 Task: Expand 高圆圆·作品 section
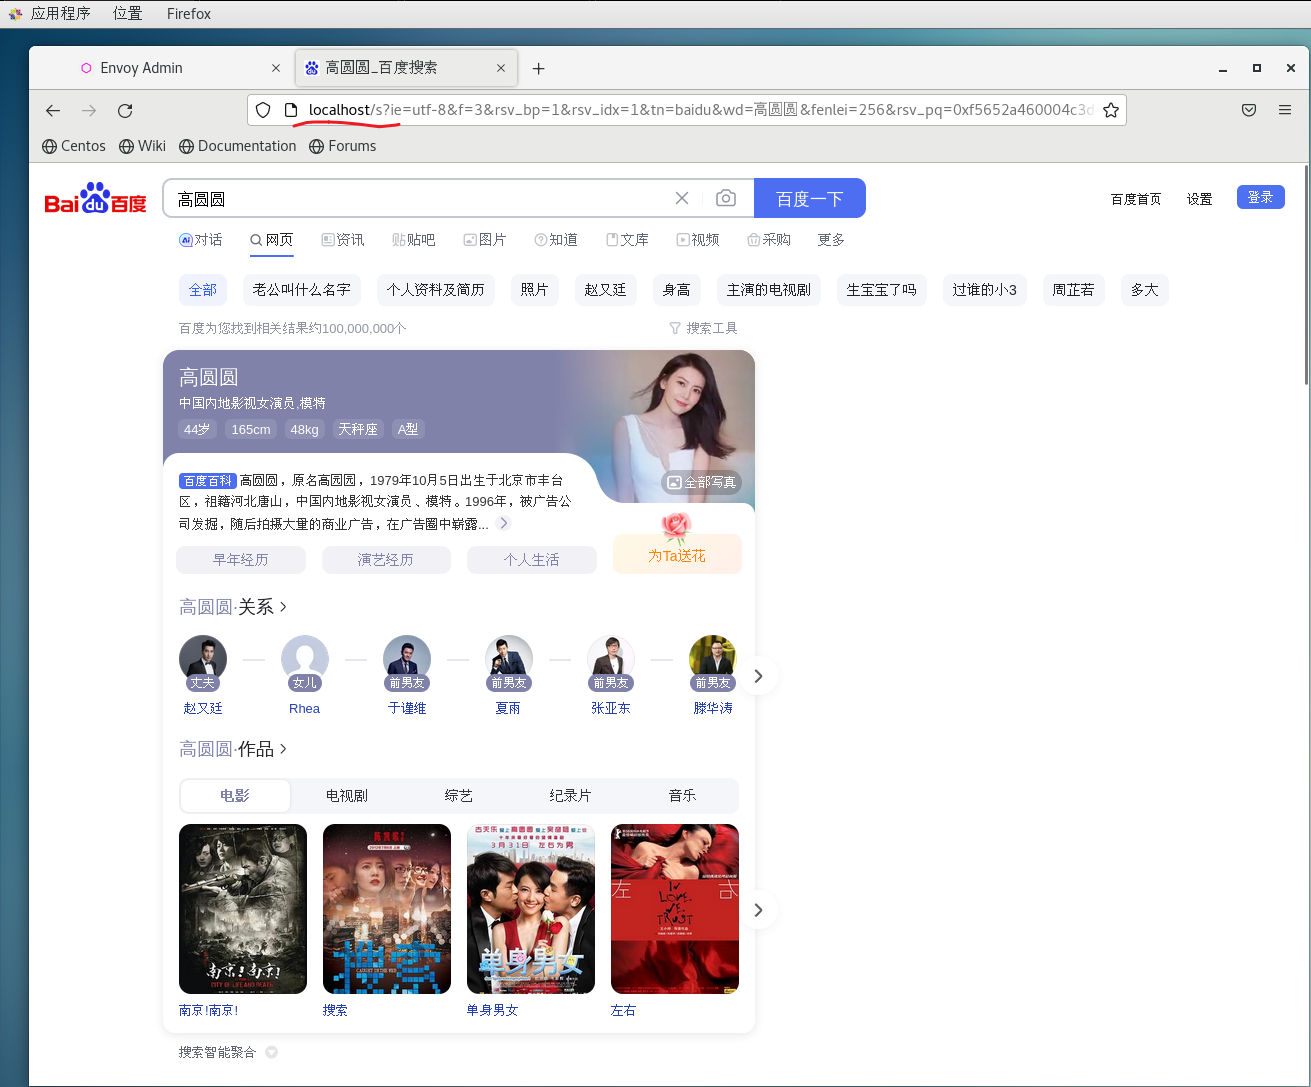click(x=233, y=749)
